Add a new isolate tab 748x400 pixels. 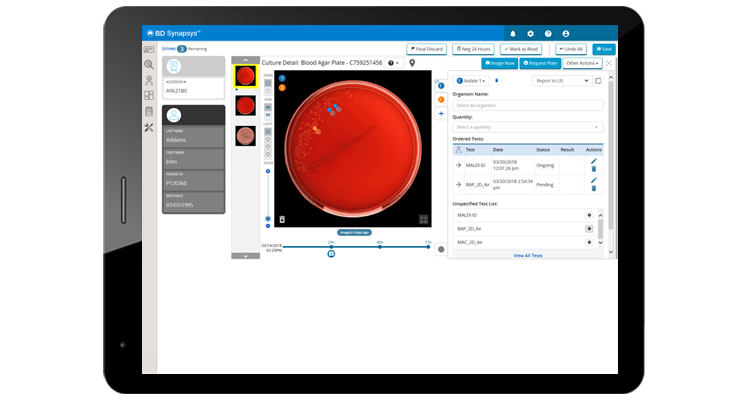[x=442, y=113]
